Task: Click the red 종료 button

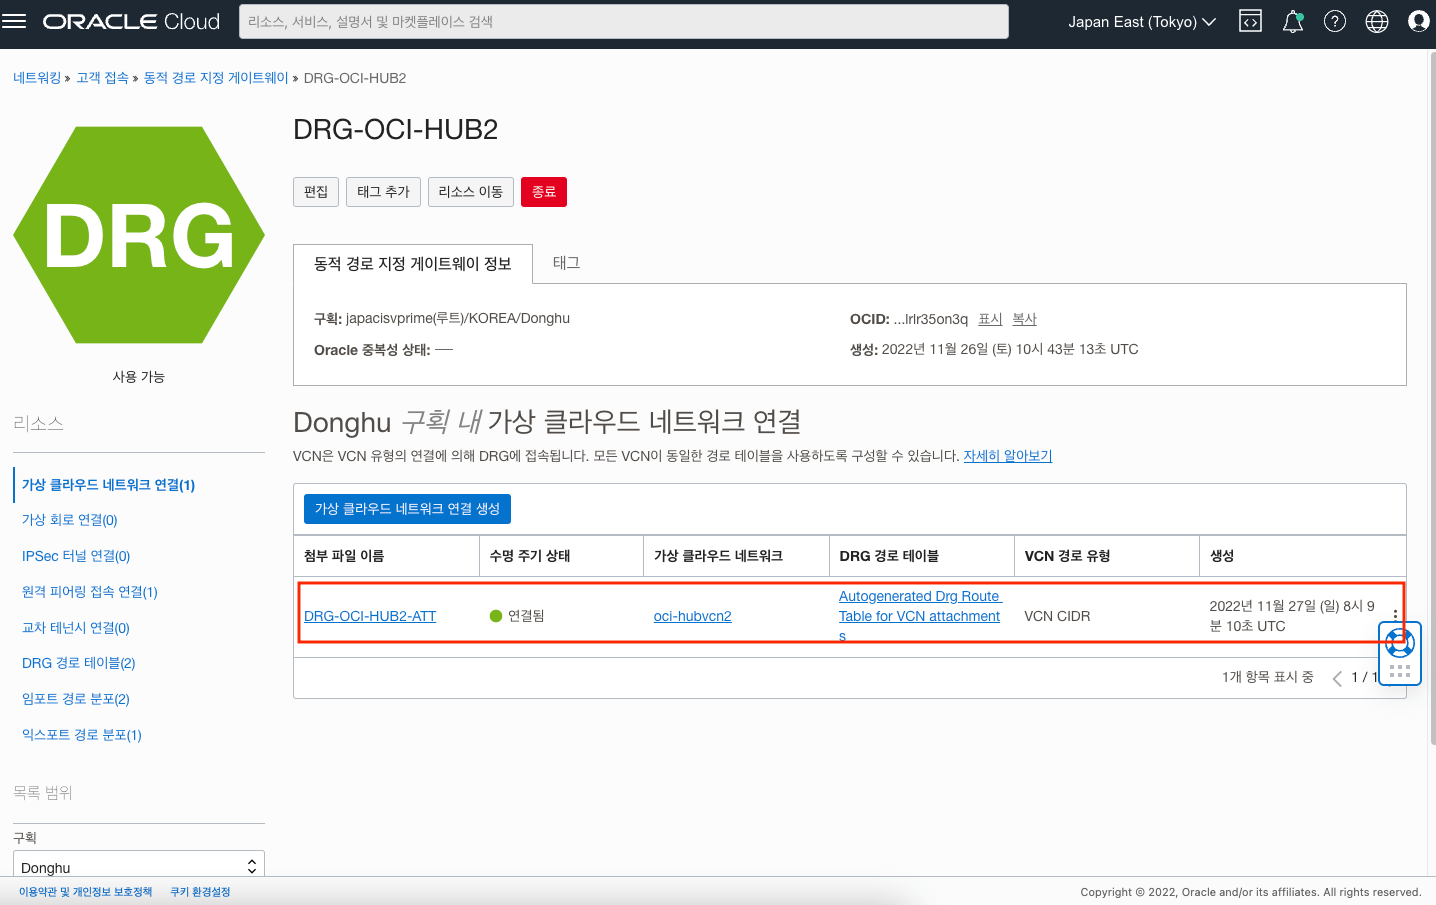Action: 543,191
